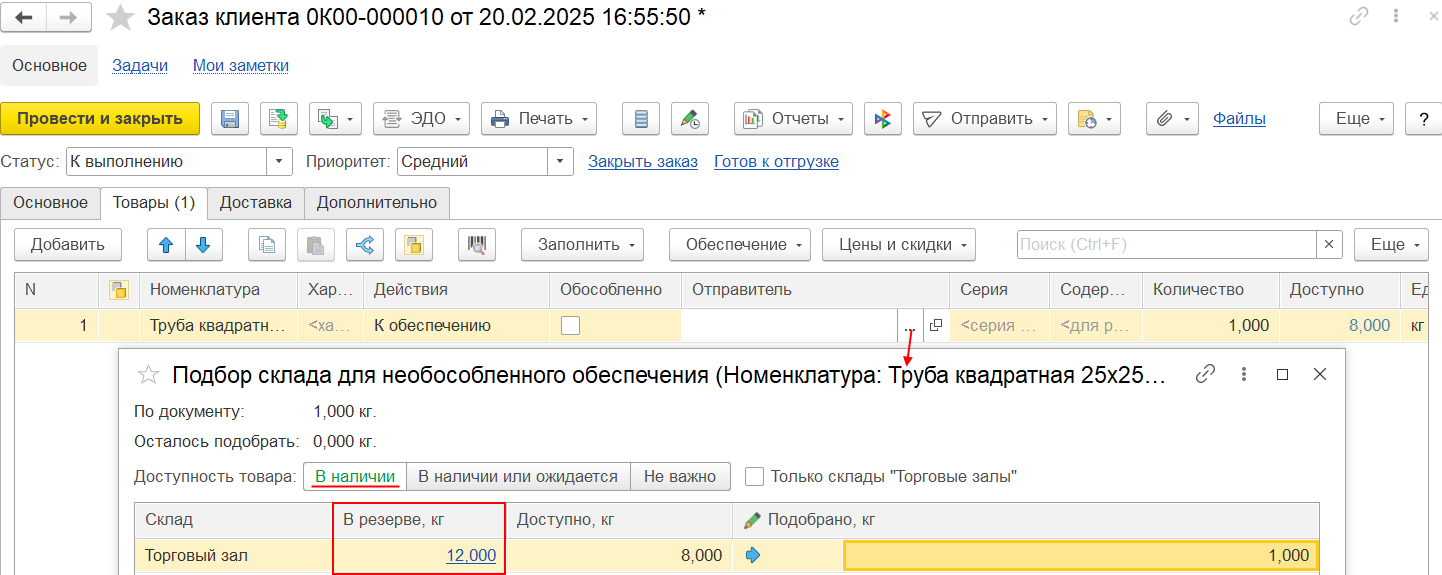Enable Только склады "Торговые залы" checkbox

[x=754, y=476]
